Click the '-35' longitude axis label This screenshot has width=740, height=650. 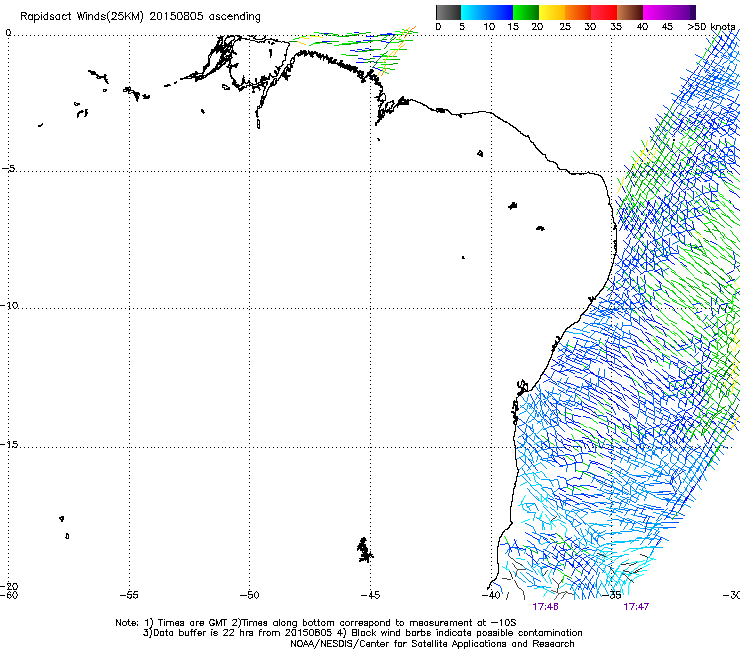pos(612,595)
